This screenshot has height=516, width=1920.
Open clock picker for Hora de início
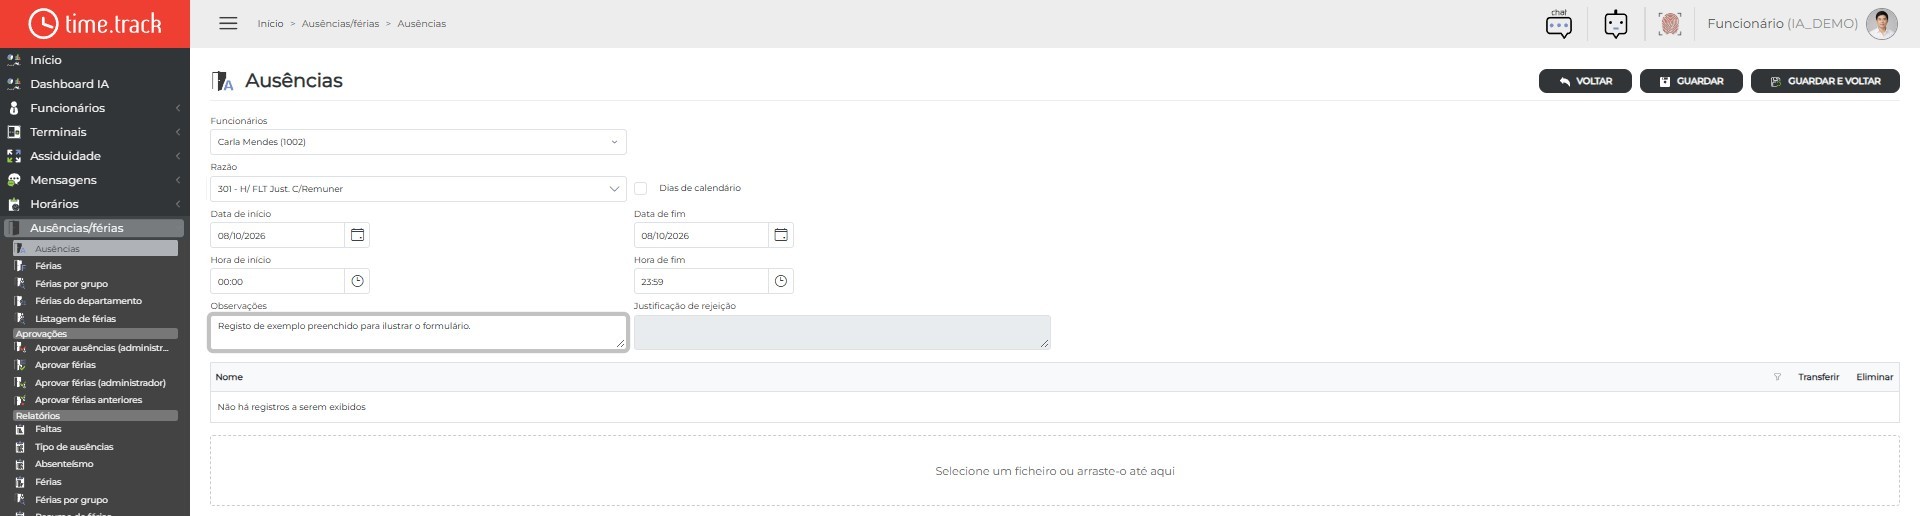tap(357, 281)
